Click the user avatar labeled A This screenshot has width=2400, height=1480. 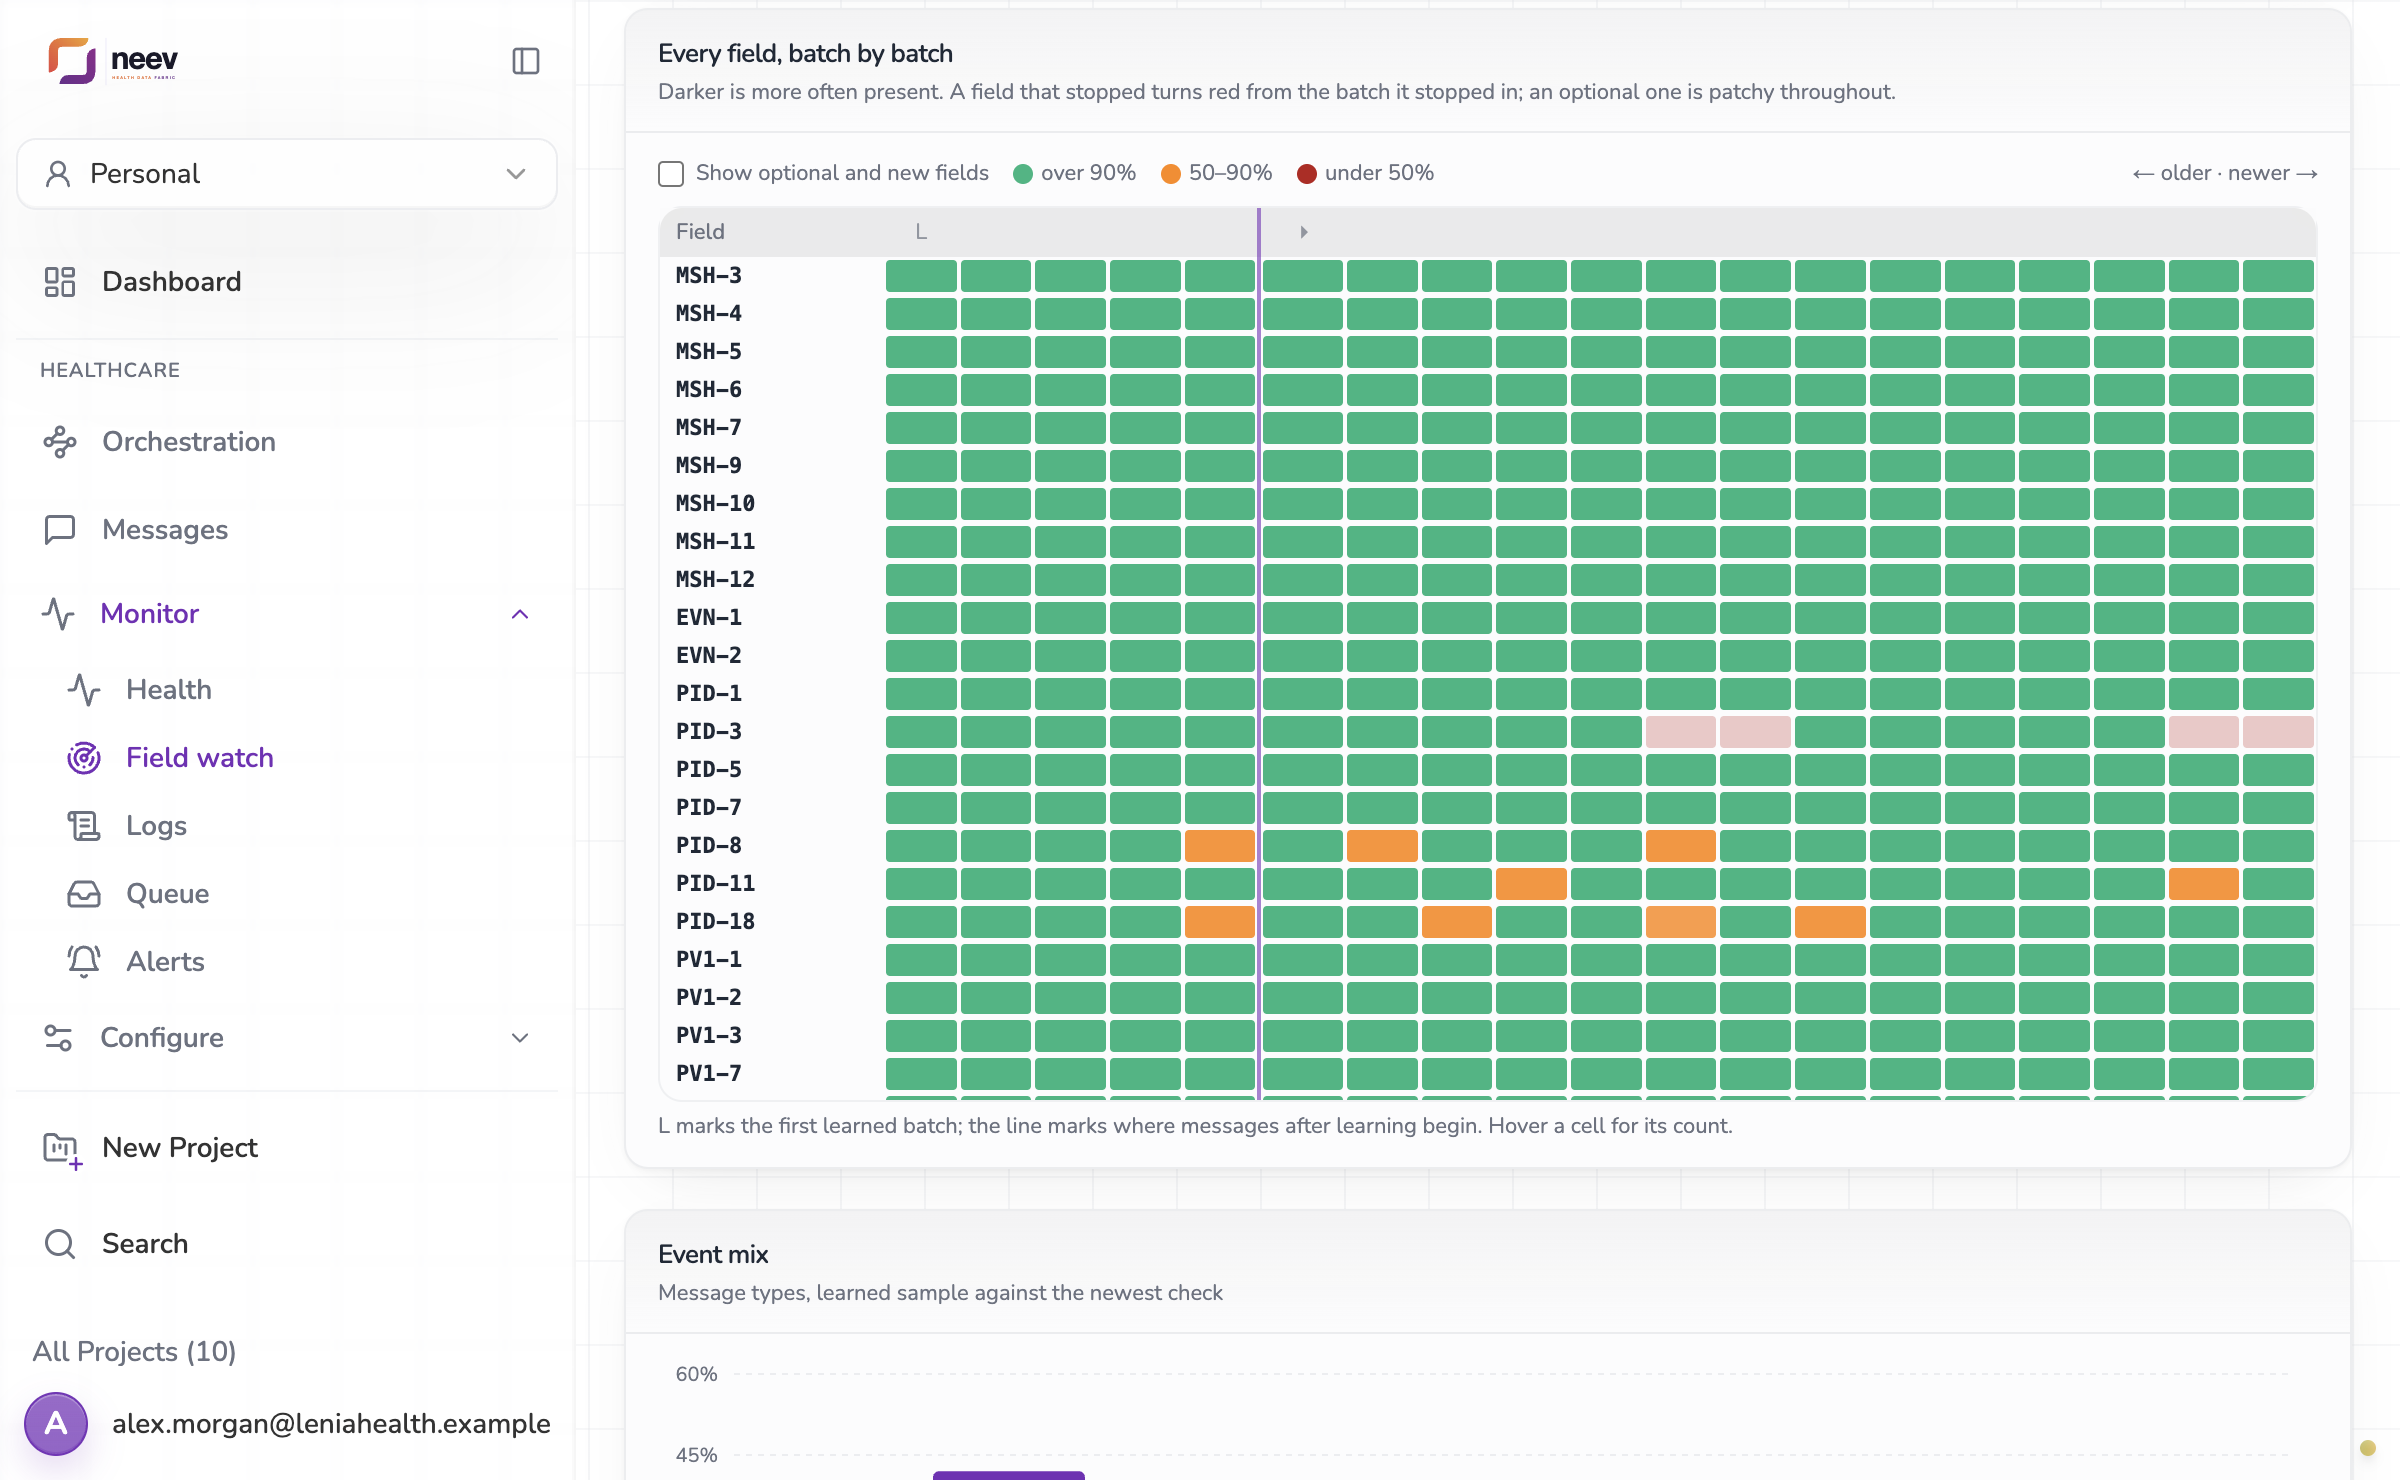pos(56,1424)
